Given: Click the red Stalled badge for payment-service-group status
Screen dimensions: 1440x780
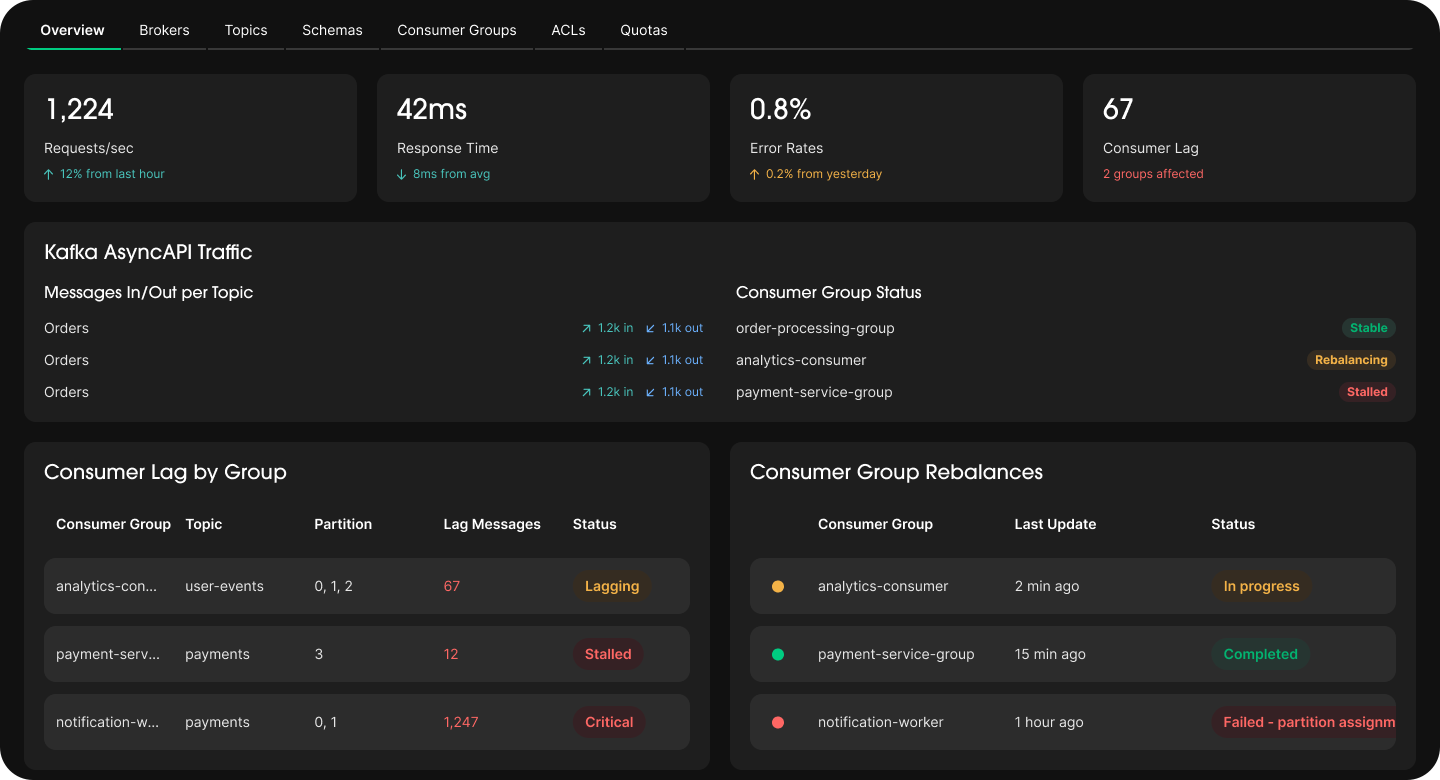Looking at the screenshot, I should pos(1366,392).
